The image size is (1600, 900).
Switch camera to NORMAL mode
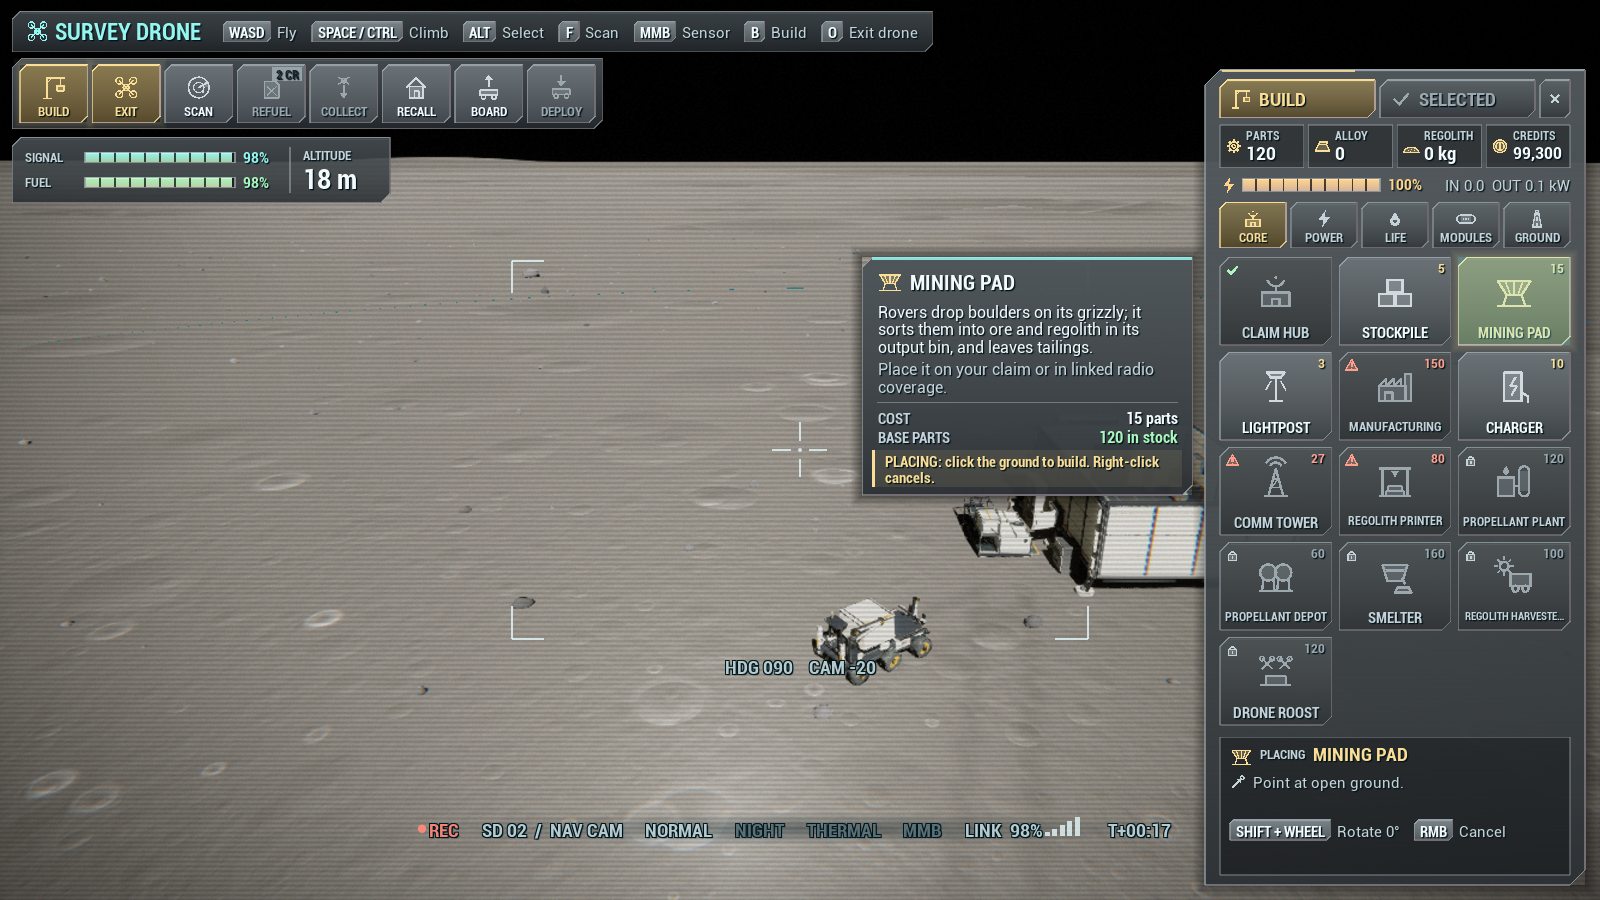coord(678,831)
